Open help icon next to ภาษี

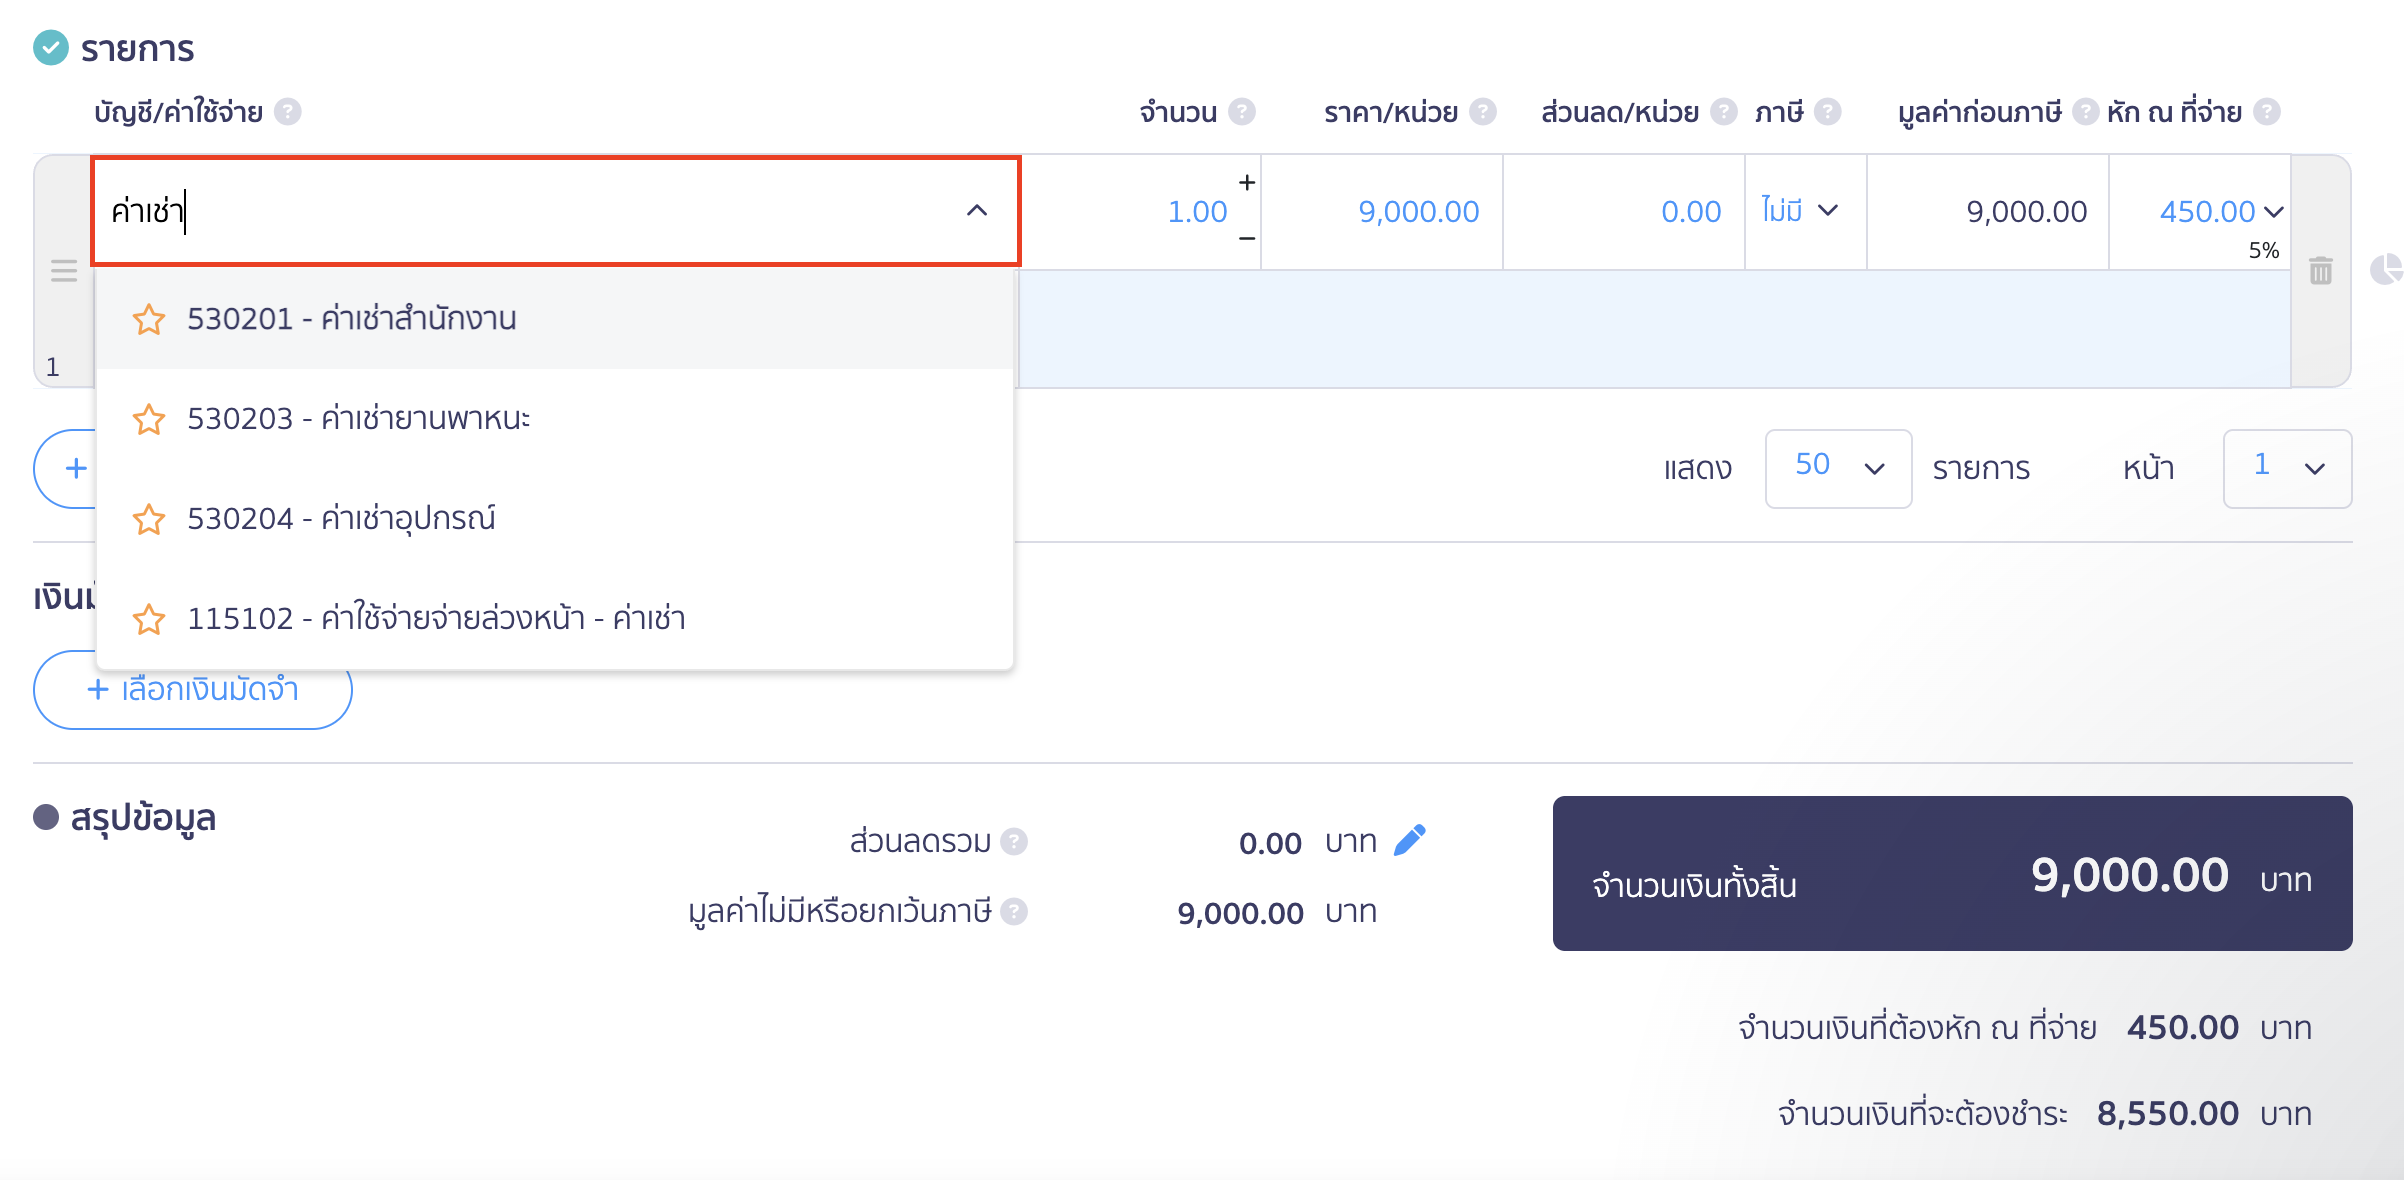point(1828,111)
